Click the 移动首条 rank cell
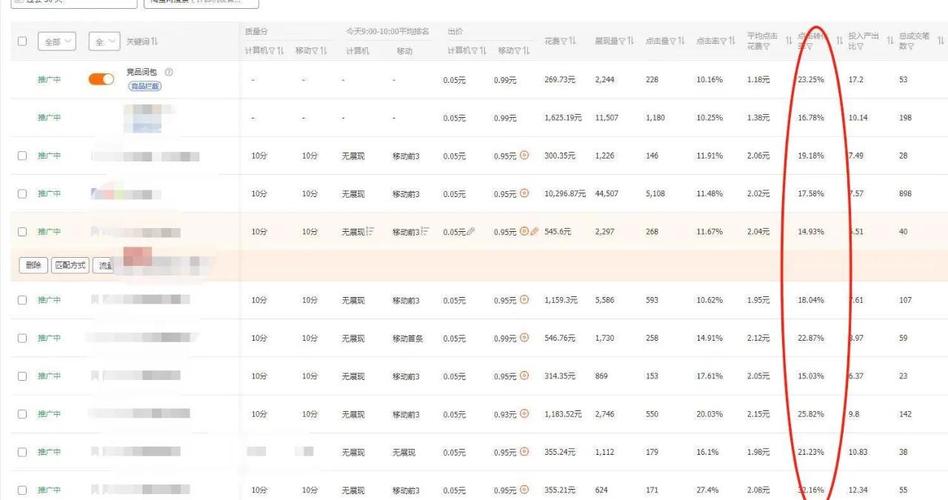This screenshot has height=500, width=948. click(x=407, y=339)
